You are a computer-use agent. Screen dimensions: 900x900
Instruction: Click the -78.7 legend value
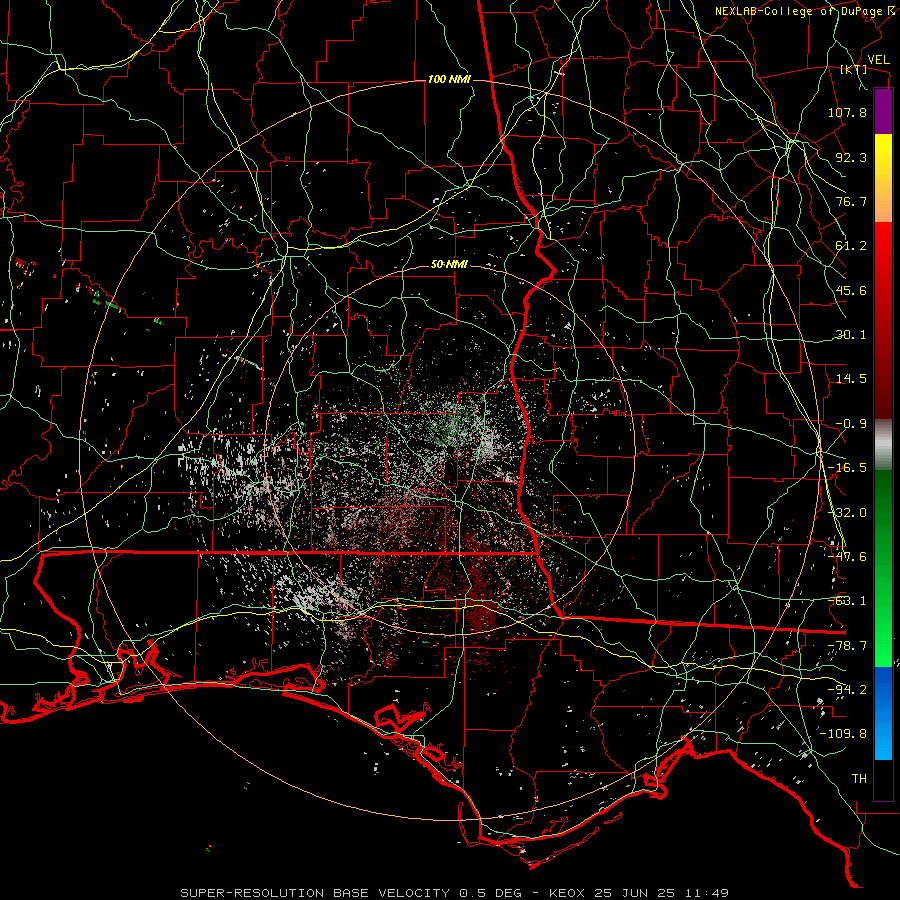point(847,646)
